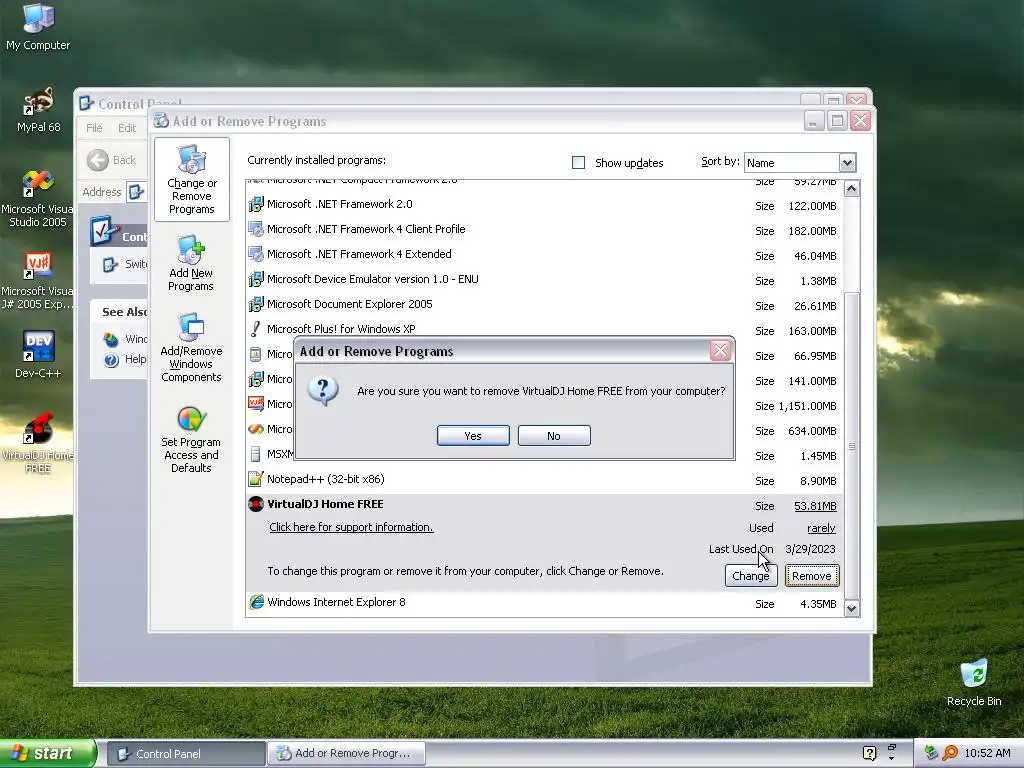Viewport: 1024px width, 768px height.
Task: Click the Windows Internet Explorer 8 icon
Action: coord(257,602)
